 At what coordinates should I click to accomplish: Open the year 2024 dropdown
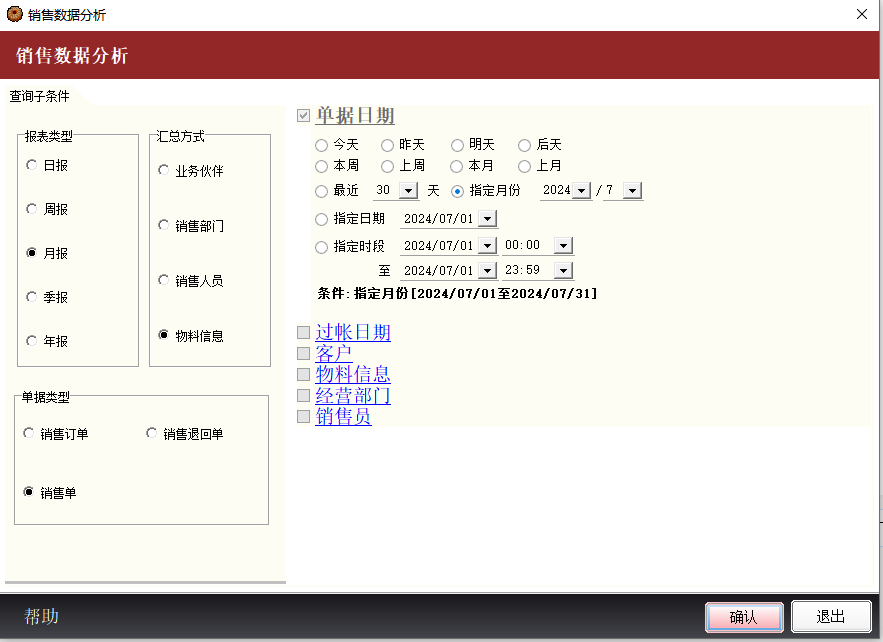click(x=582, y=190)
